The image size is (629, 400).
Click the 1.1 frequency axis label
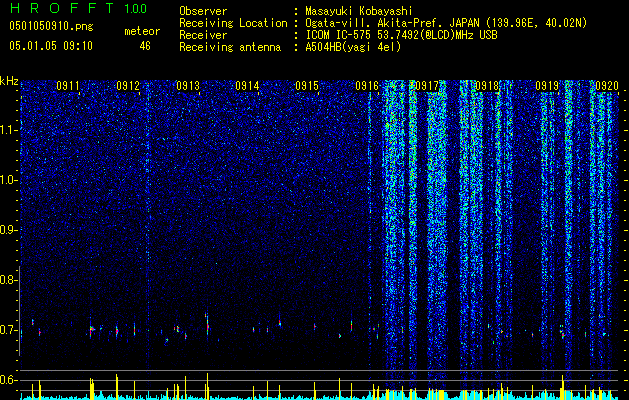pyautogui.click(x=8, y=130)
